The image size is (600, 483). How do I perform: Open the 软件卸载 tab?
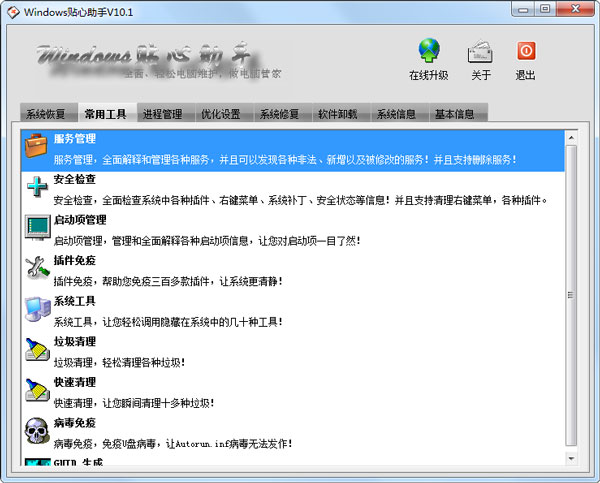[341, 113]
